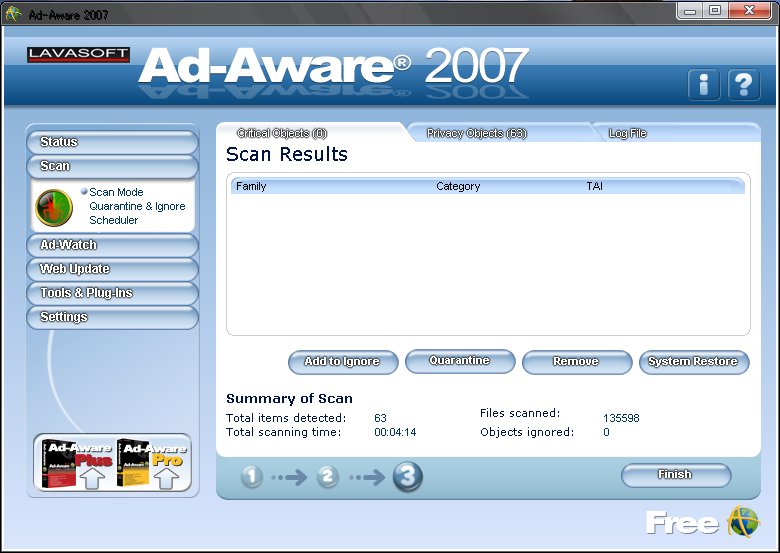Click the Ad-Aware title bar app icon
This screenshot has height=553, width=780.
click(x=13, y=13)
